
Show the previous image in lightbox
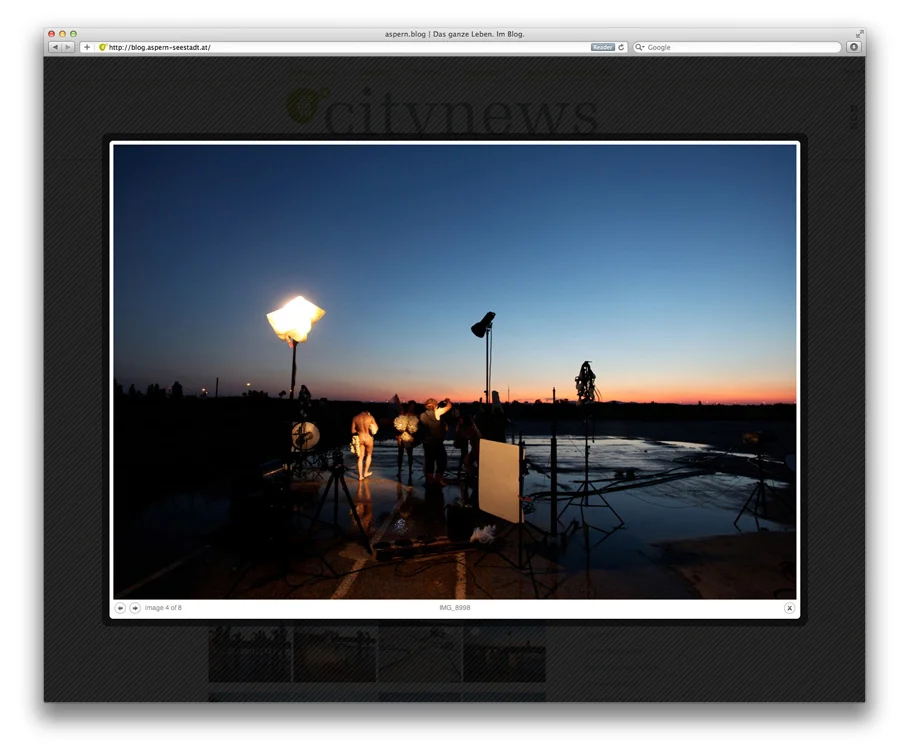(120, 608)
